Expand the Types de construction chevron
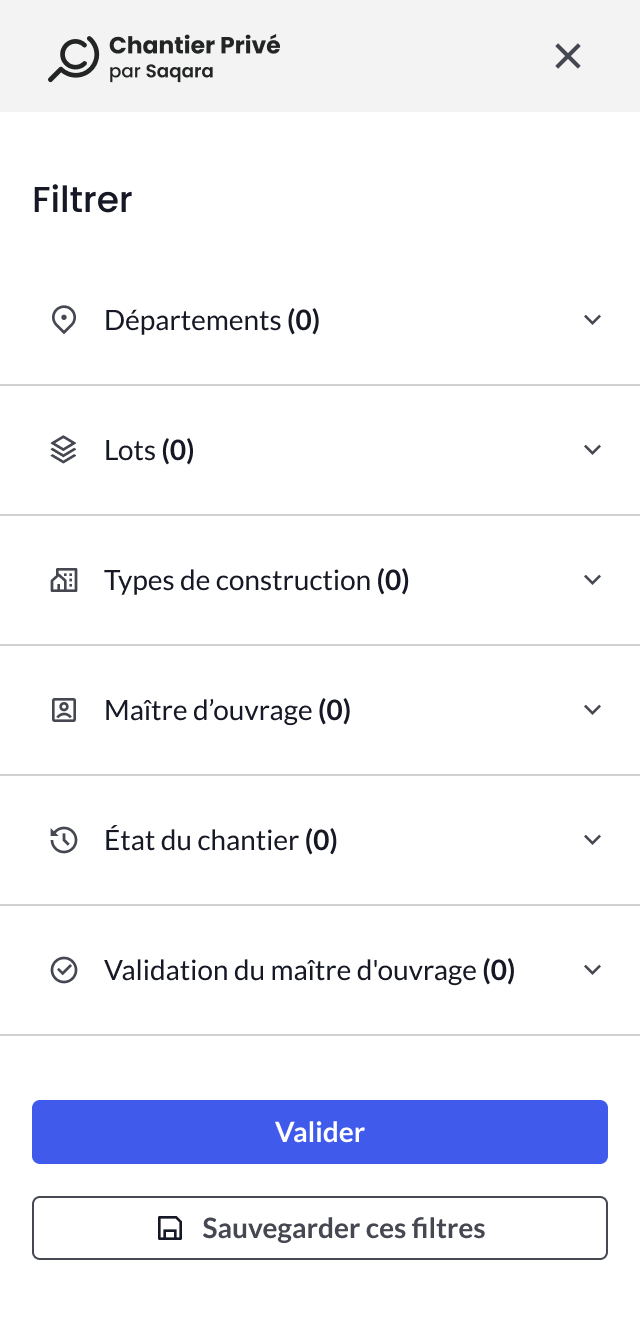 coord(592,580)
